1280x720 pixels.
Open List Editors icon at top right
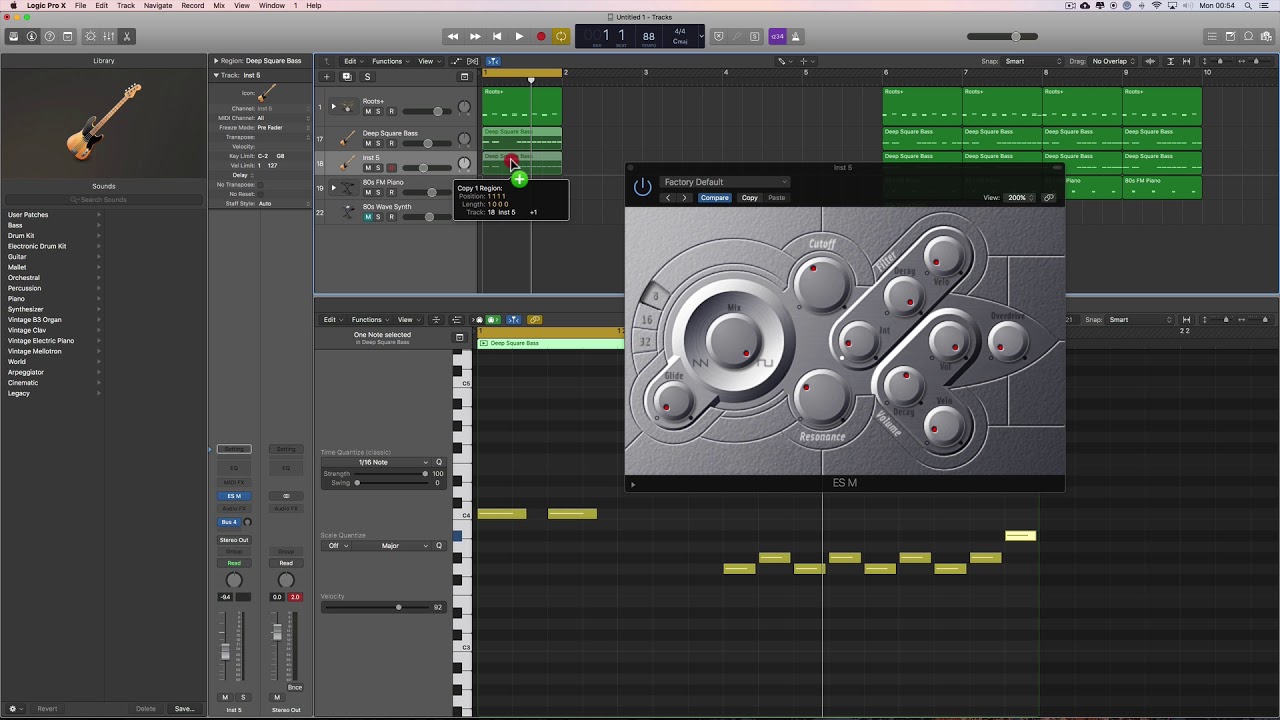coord(1212,37)
